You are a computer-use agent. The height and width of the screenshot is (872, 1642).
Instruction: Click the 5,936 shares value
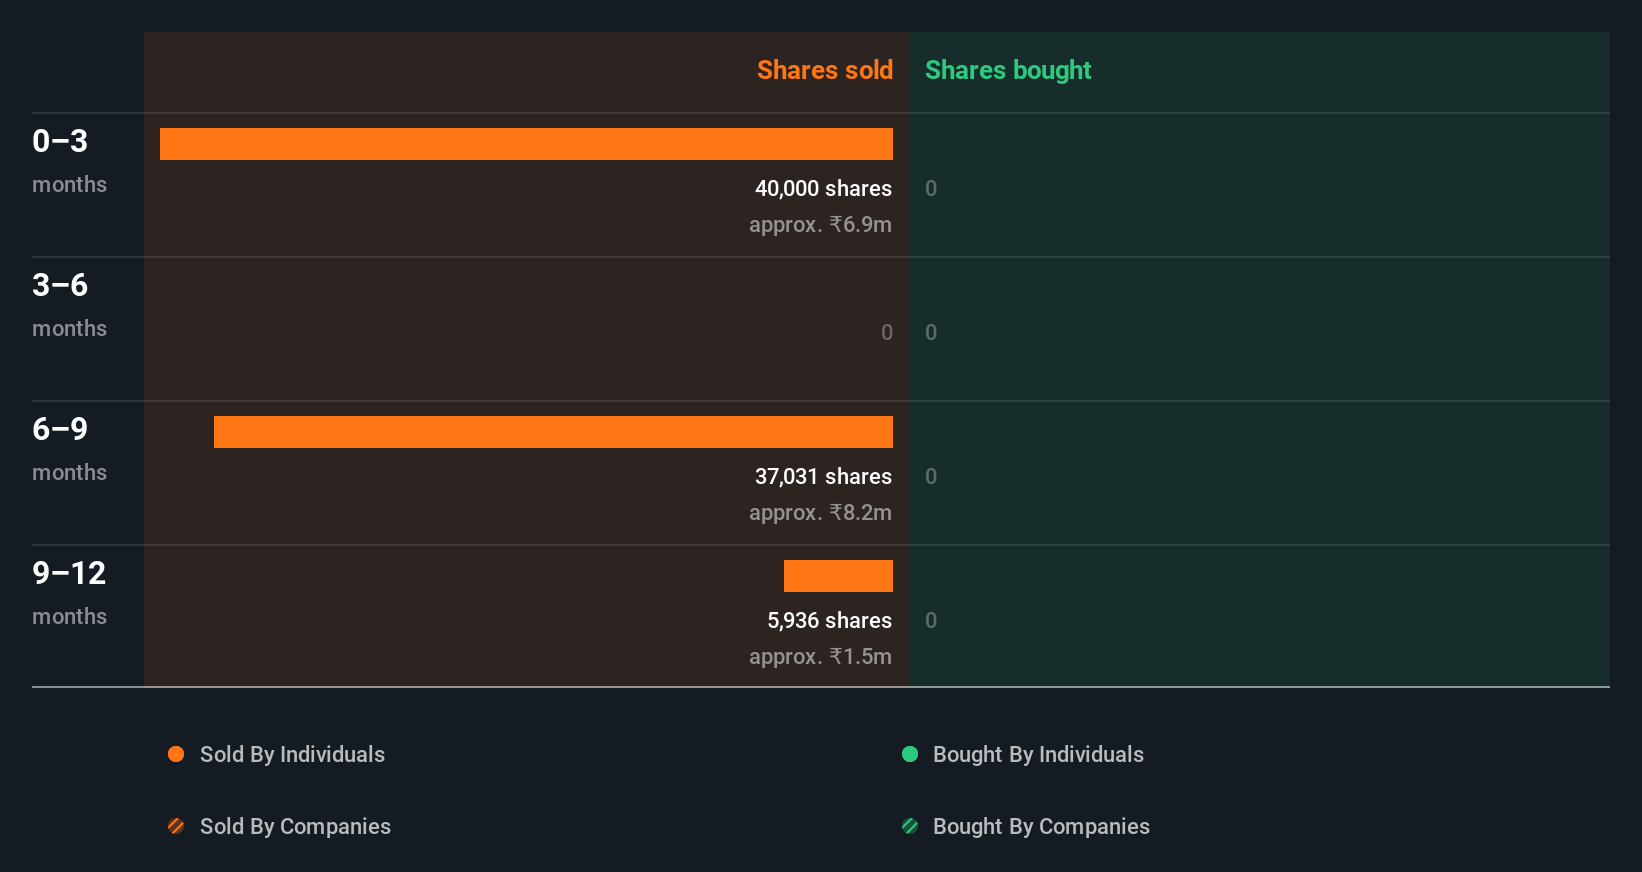pyautogui.click(x=829, y=620)
